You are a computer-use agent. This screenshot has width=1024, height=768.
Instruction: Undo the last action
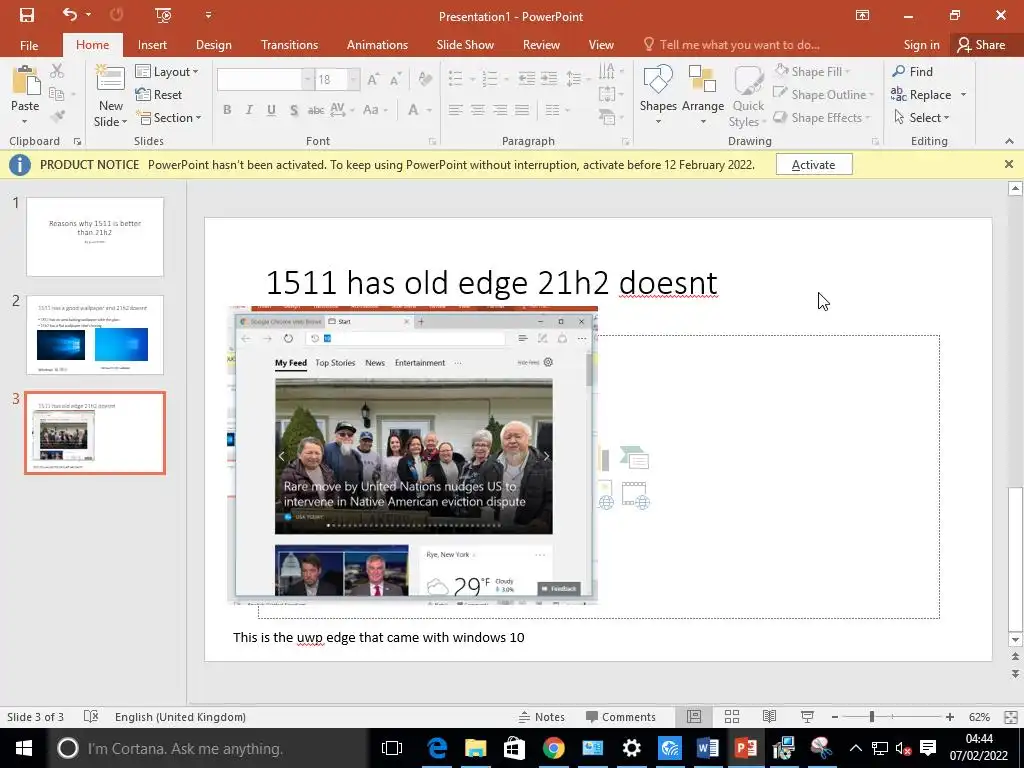(x=70, y=14)
